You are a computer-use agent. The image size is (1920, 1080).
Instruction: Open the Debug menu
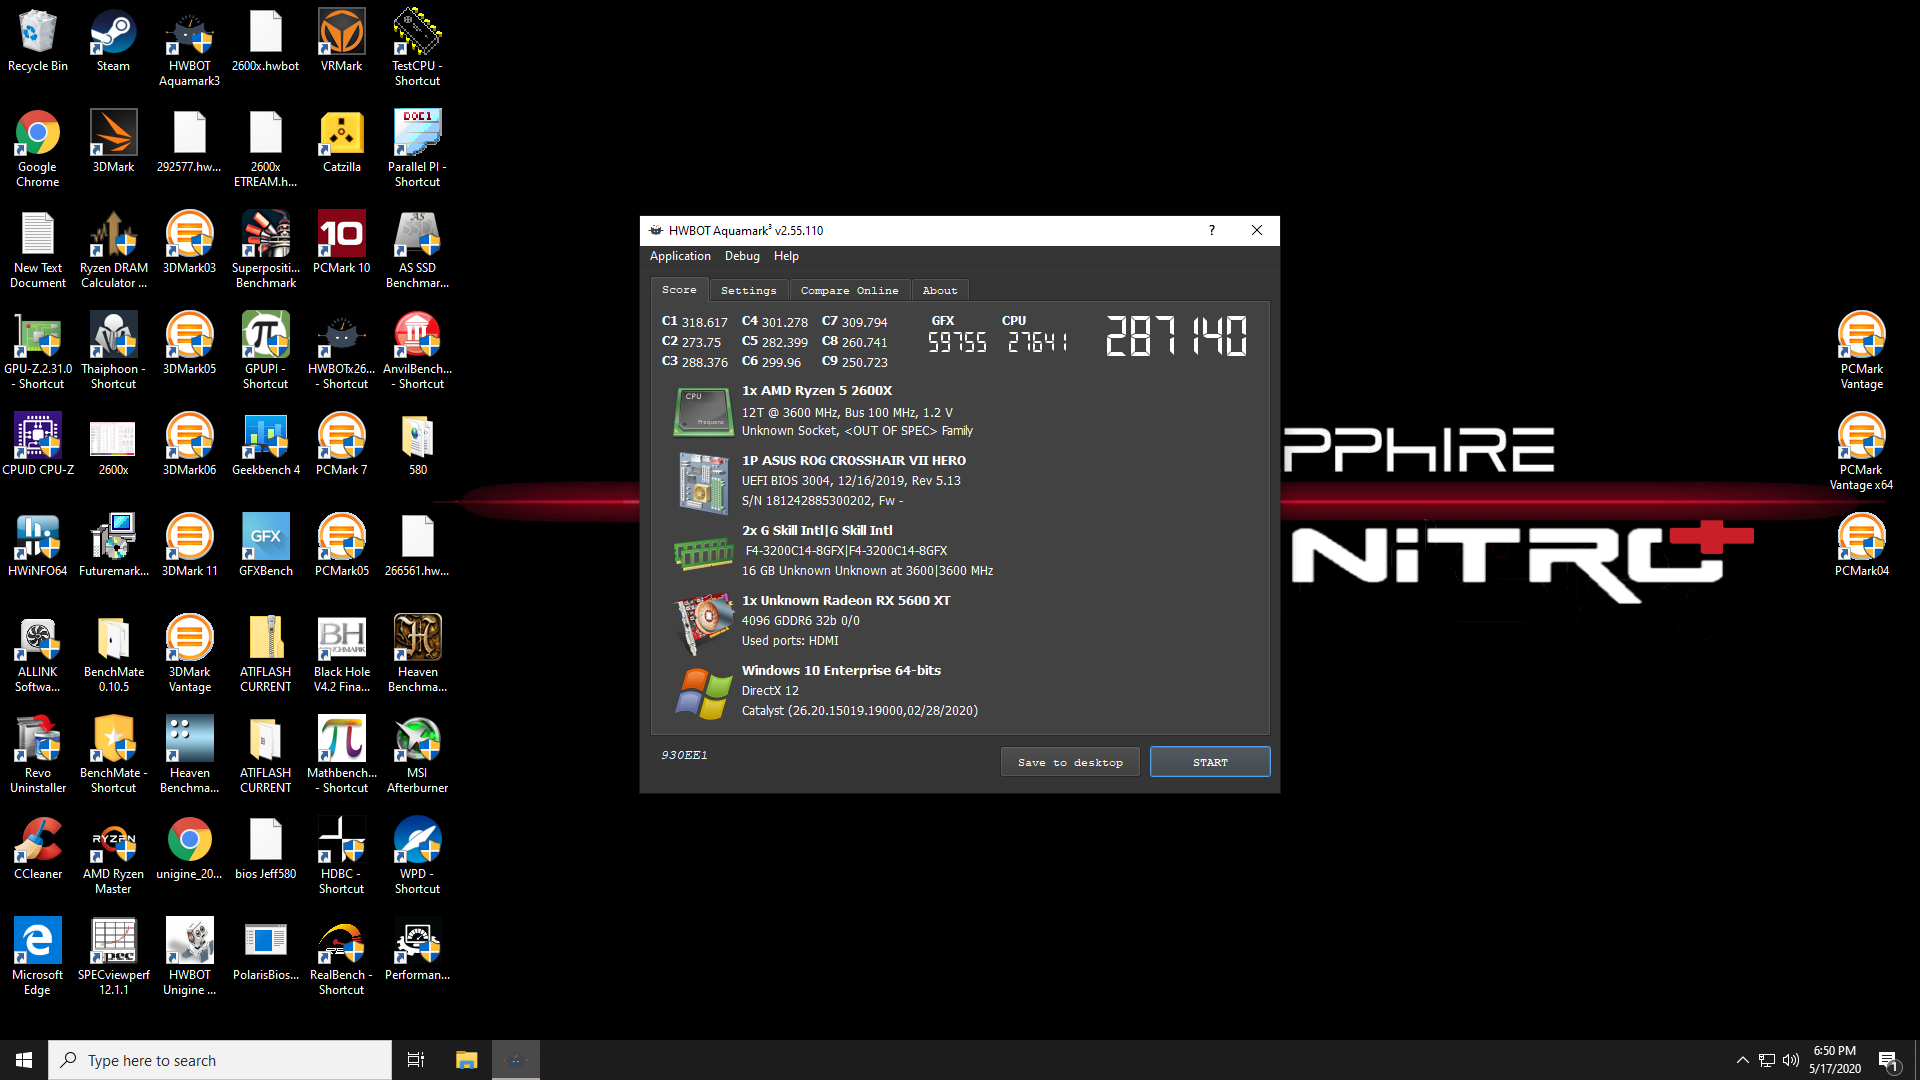[x=742, y=256]
